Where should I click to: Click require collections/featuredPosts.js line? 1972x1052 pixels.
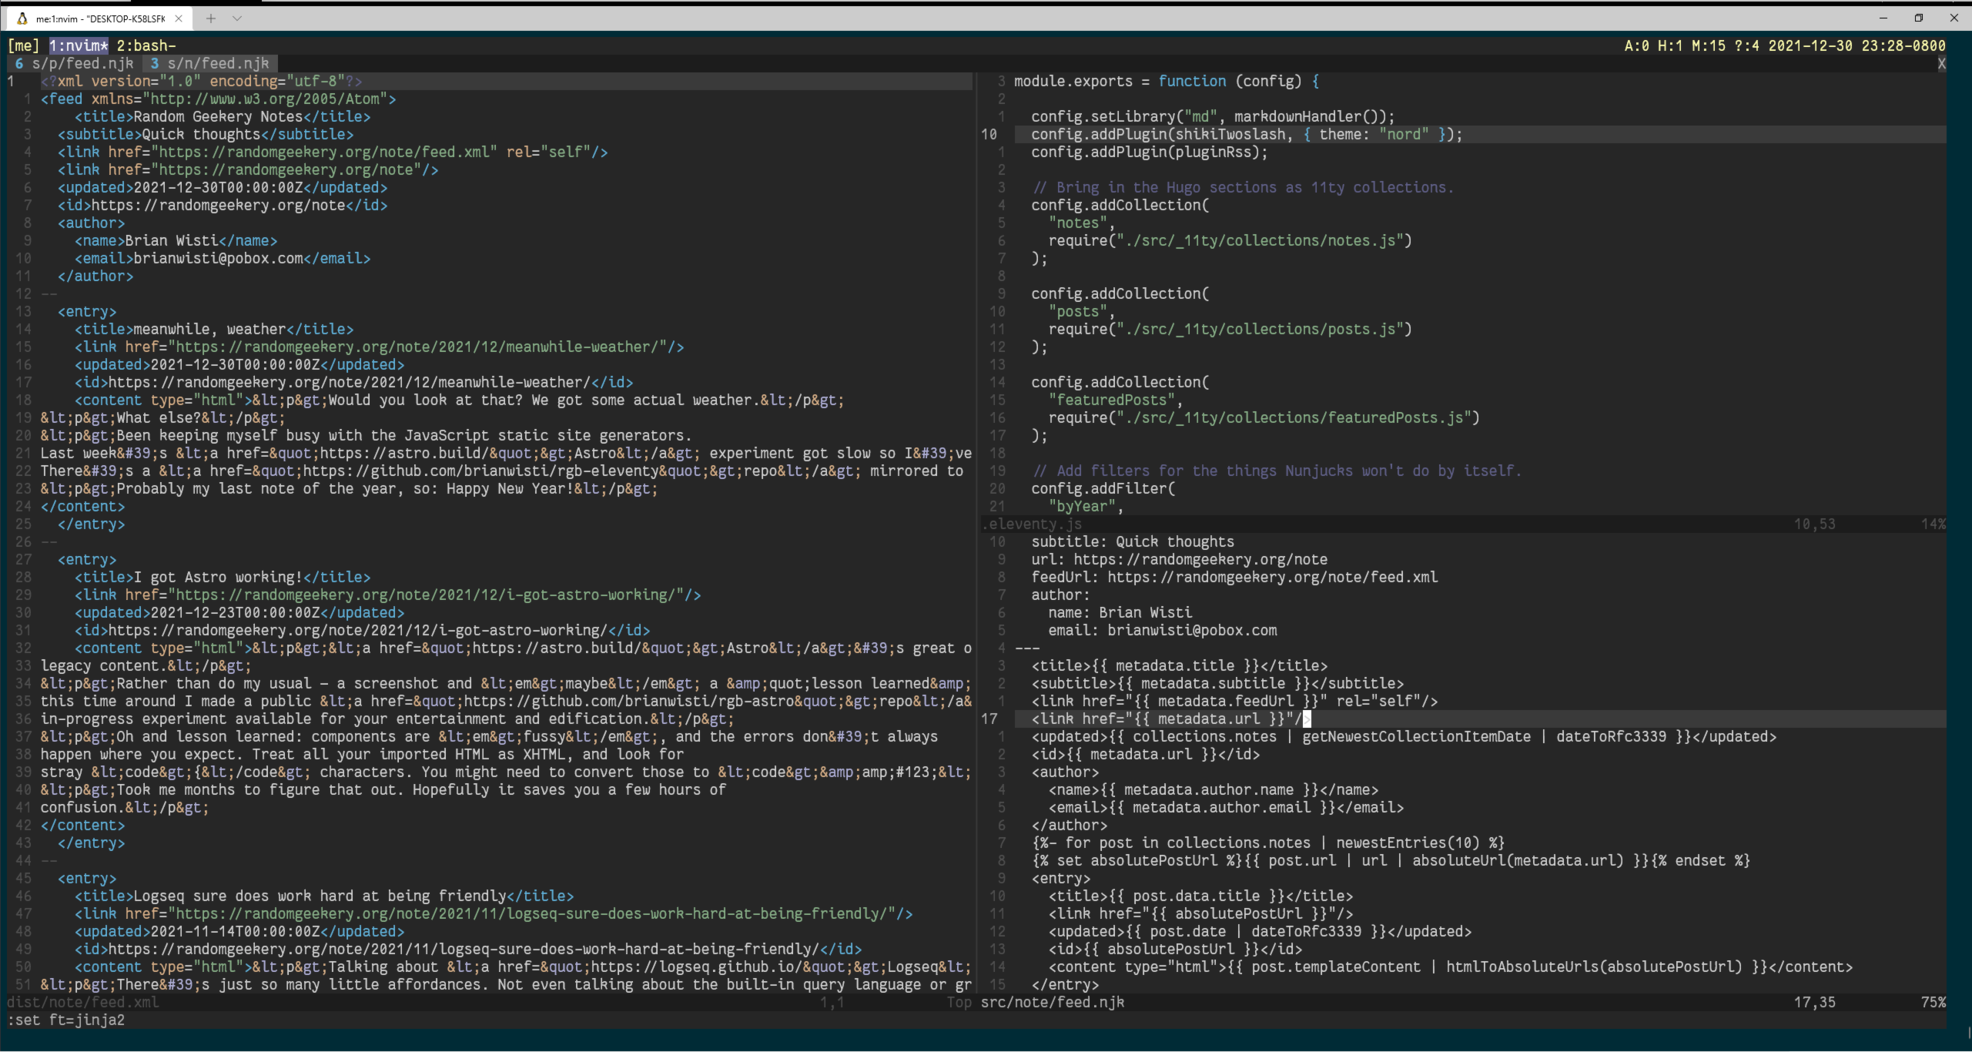pyautogui.click(x=1264, y=418)
